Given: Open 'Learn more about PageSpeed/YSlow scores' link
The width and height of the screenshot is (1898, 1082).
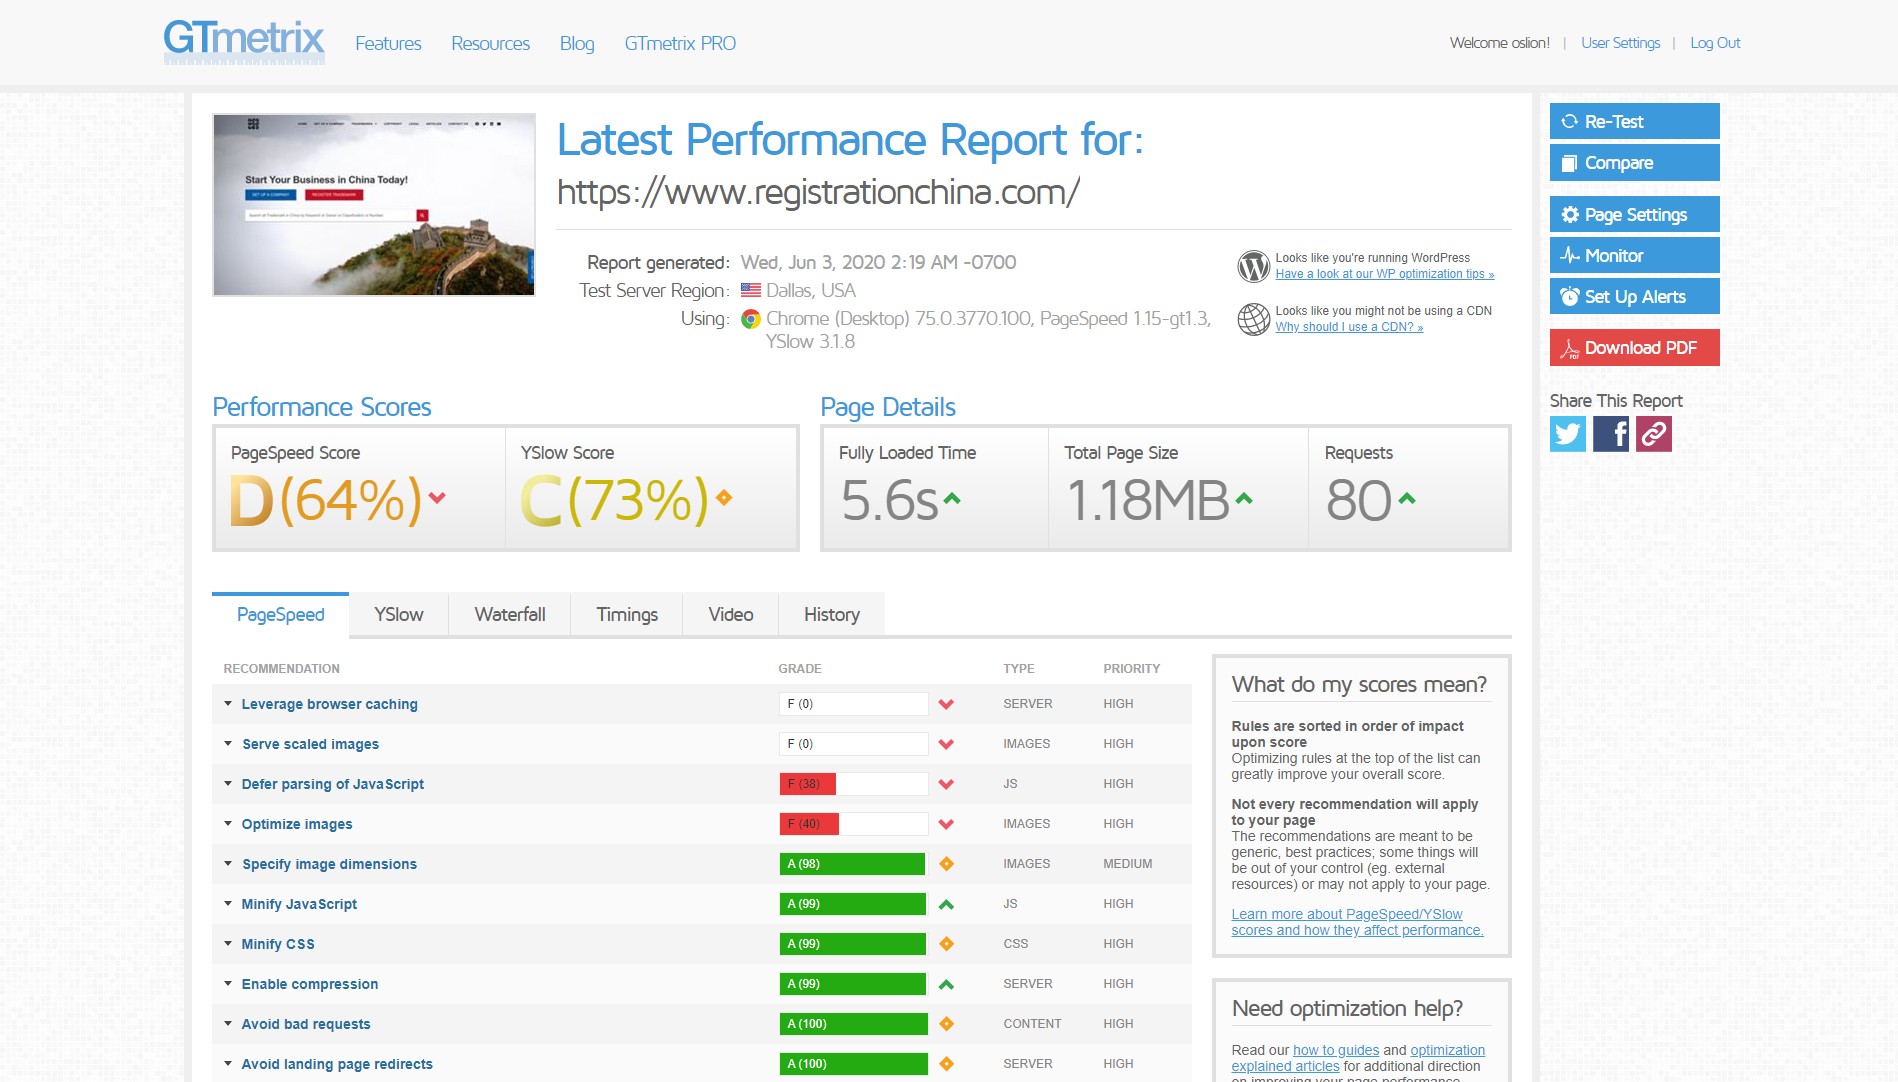Looking at the screenshot, I should point(1357,922).
